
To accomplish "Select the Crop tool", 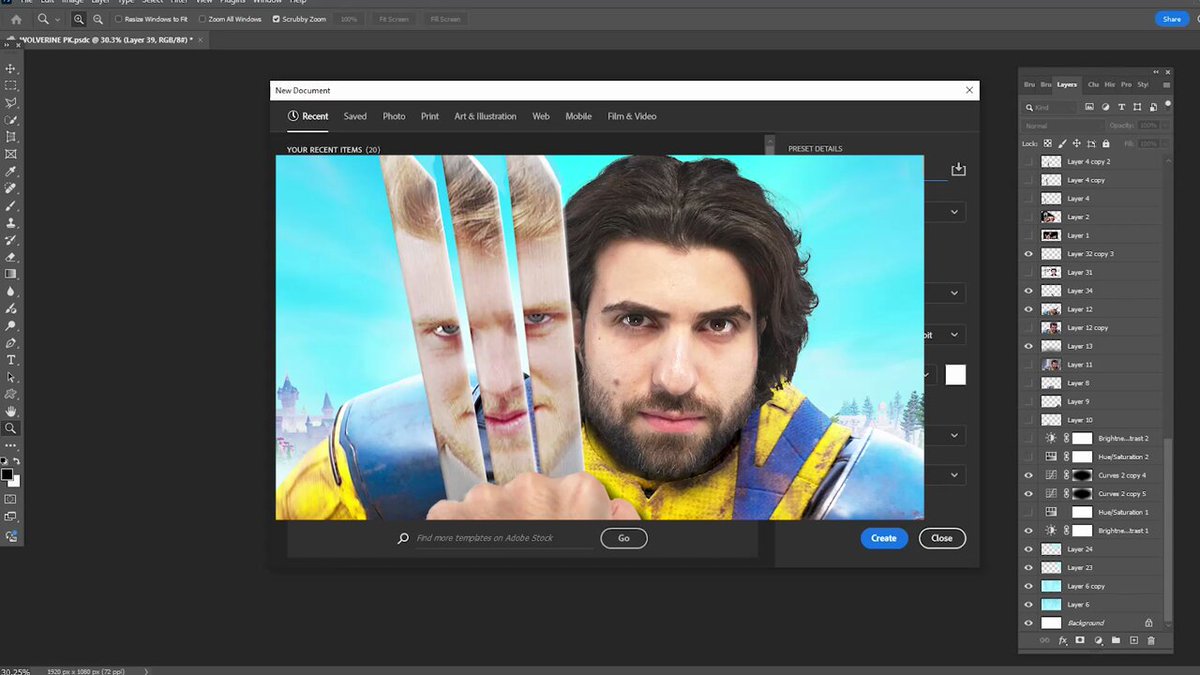I will tap(11, 137).
